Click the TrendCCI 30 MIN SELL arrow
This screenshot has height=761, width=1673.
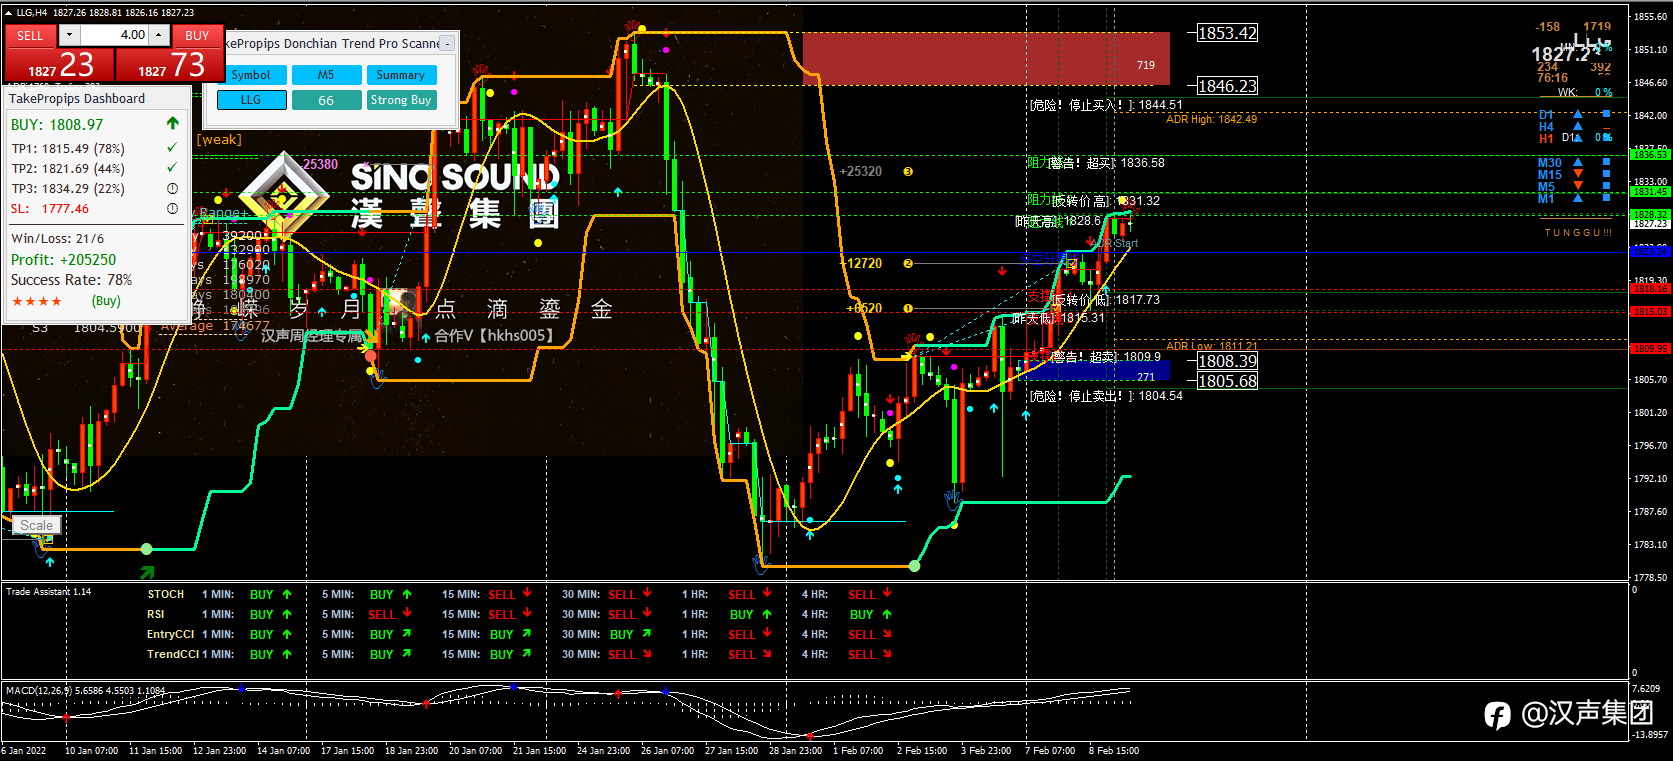click(647, 654)
